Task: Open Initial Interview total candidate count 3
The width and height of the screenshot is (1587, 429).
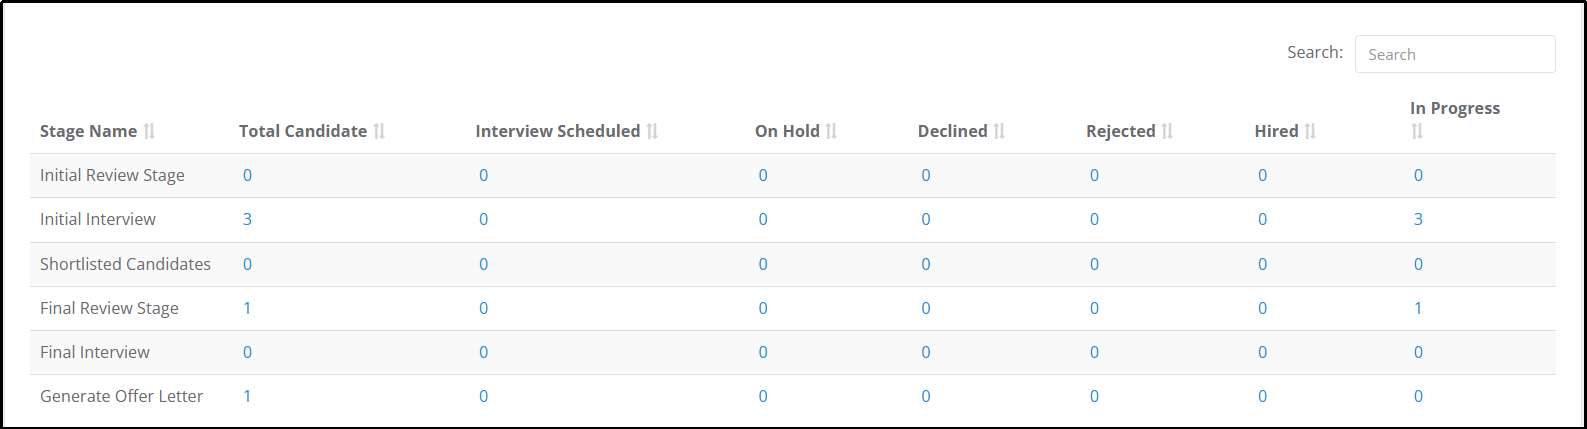Action: click(x=247, y=219)
